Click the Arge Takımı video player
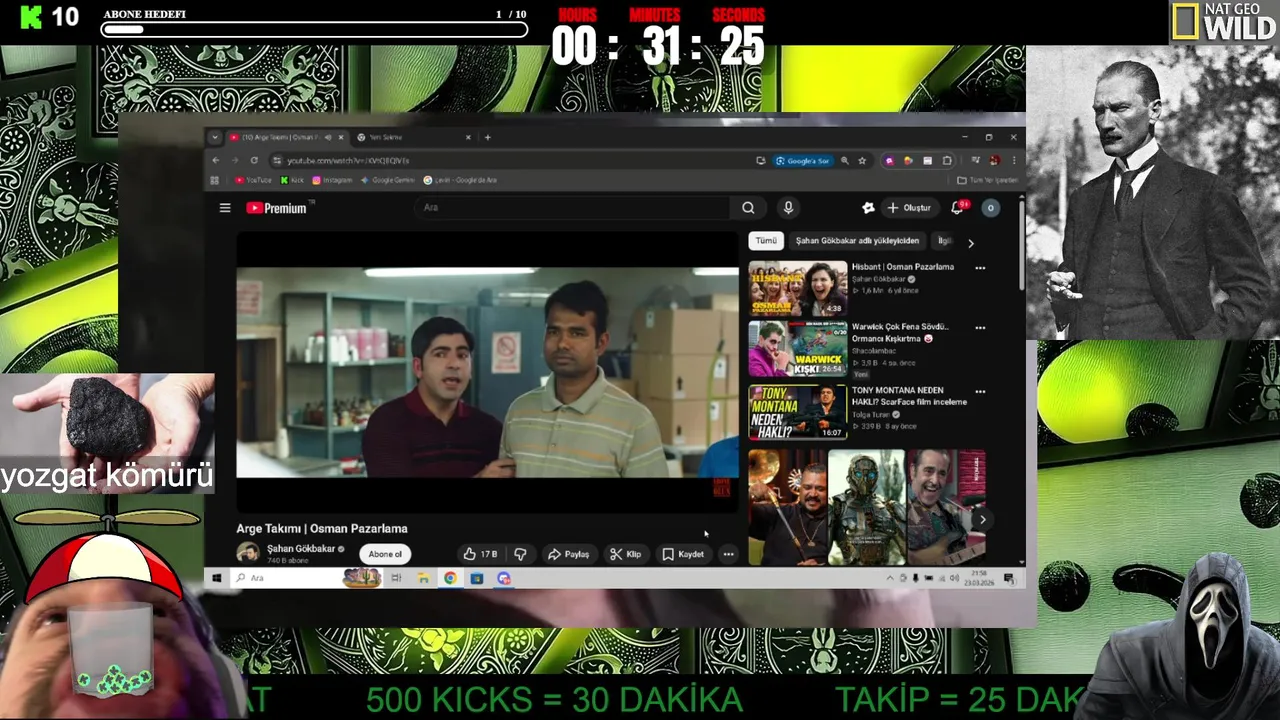 (487, 372)
